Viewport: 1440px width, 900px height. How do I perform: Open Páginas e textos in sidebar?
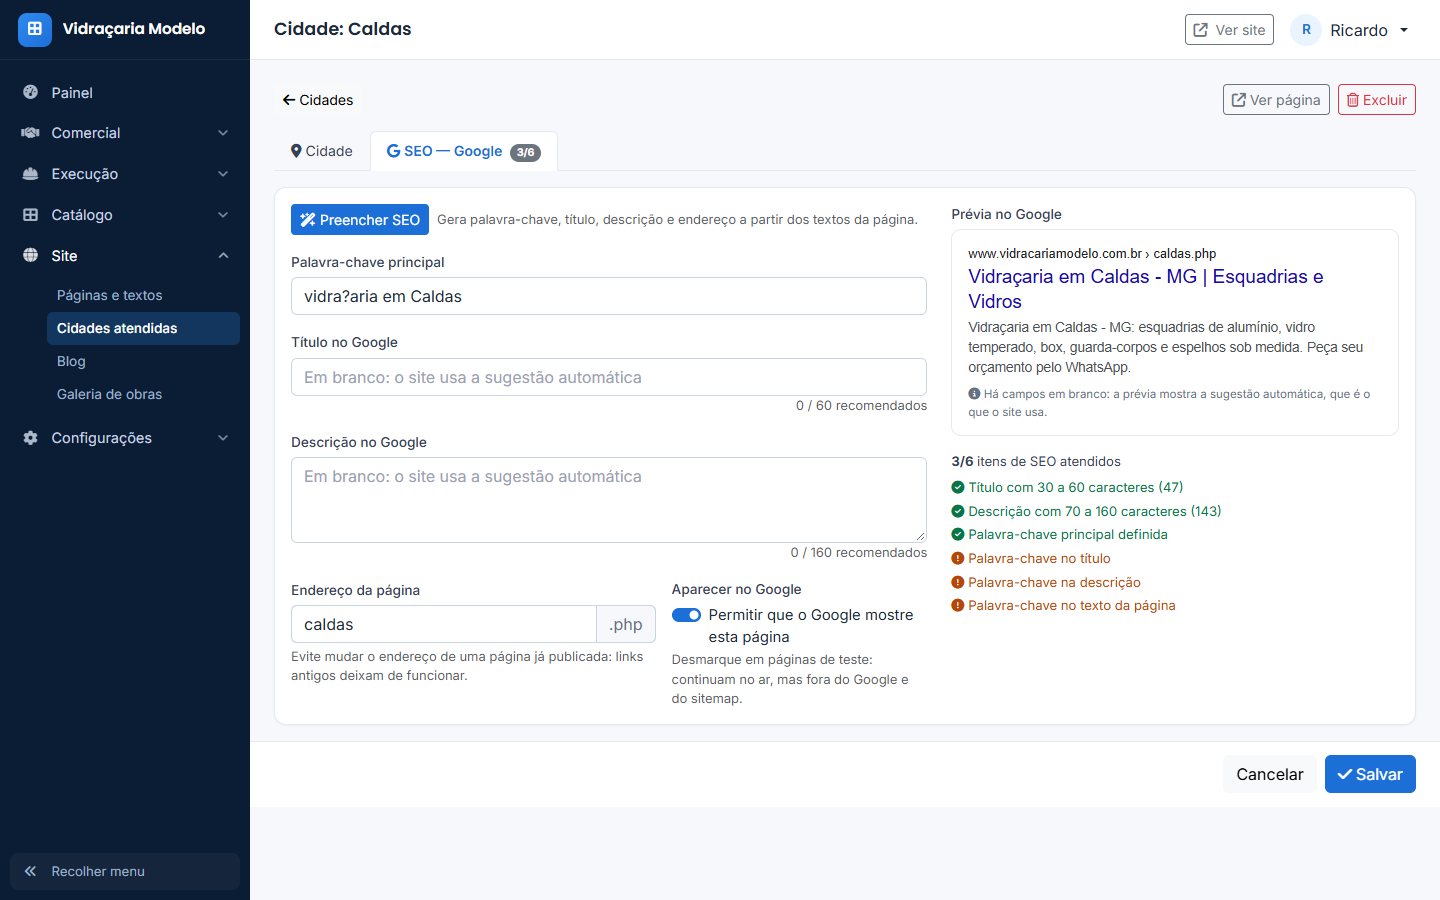(x=143, y=295)
